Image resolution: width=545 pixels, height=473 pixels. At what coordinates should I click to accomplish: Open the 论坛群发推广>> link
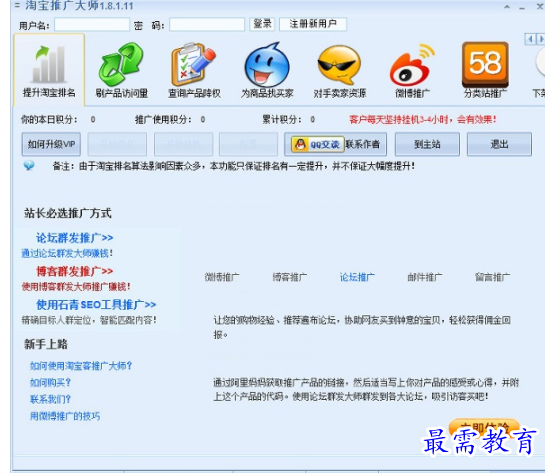point(75,238)
